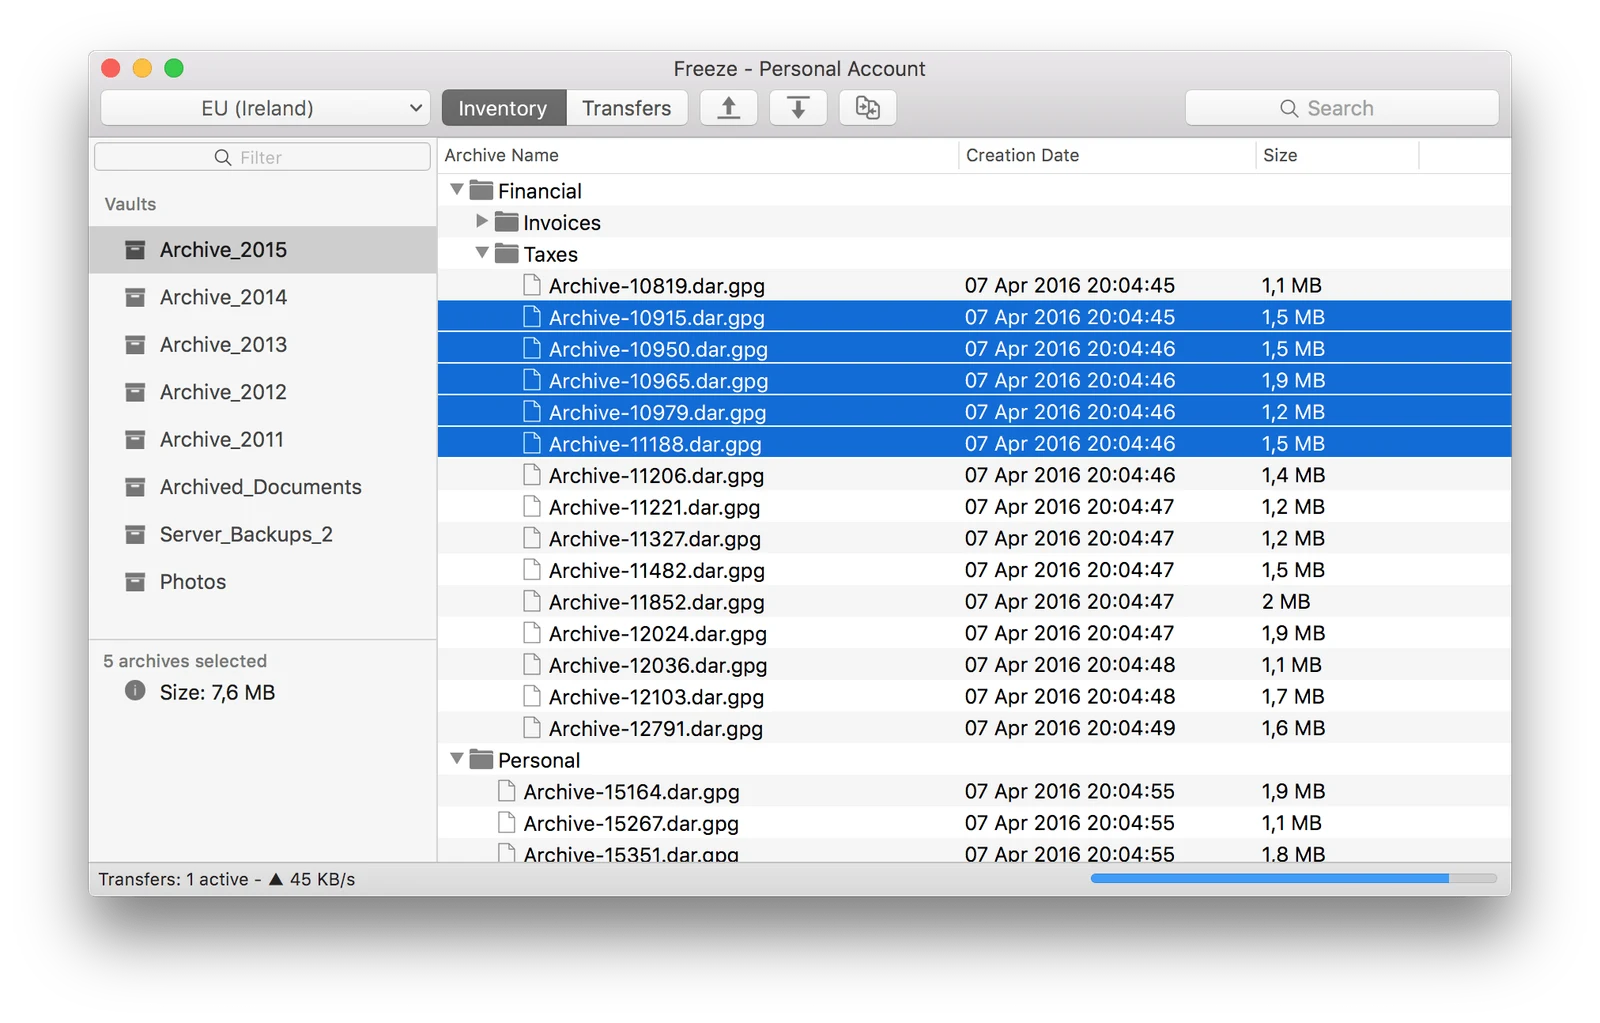Select the Photos vault icon
The height and width of the screenshot is (1023, 1600).
tap(135, 582)
